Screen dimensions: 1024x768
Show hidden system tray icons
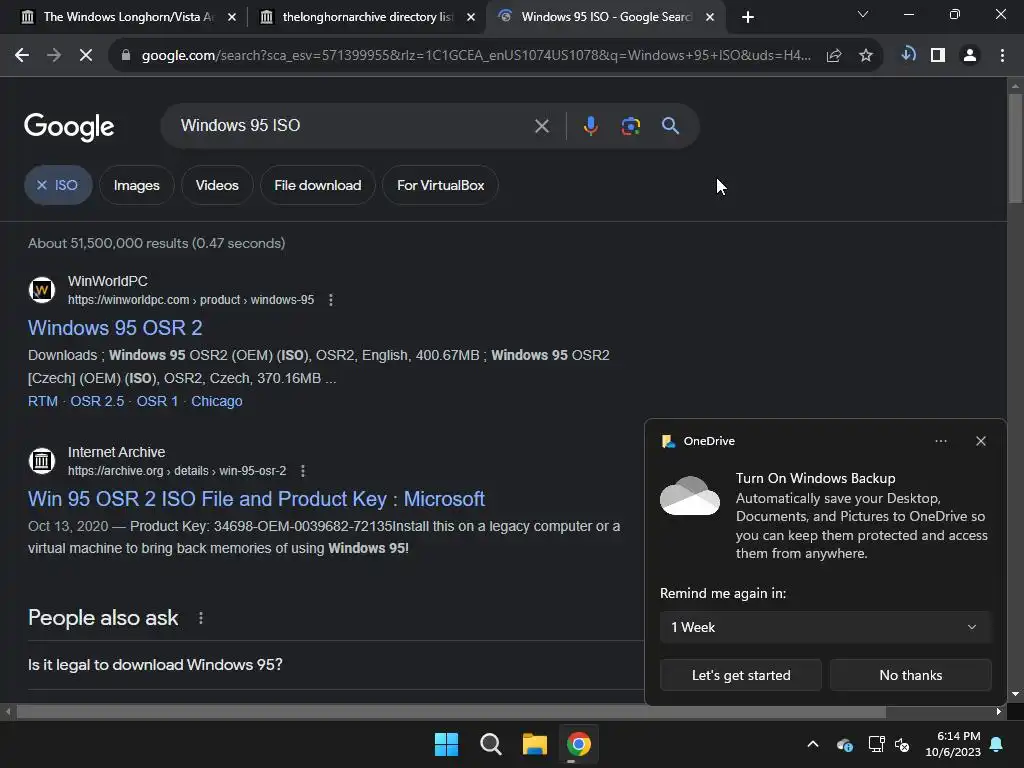pos(812,744)
